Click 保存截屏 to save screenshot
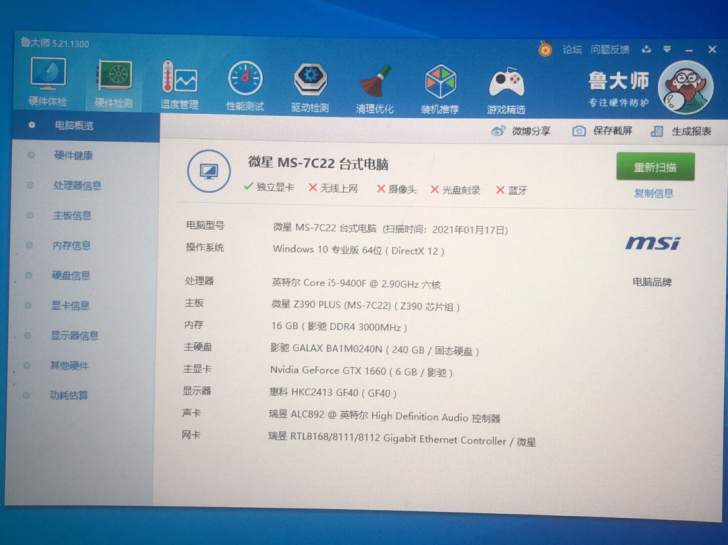728x545 pixels. point(603,131)
